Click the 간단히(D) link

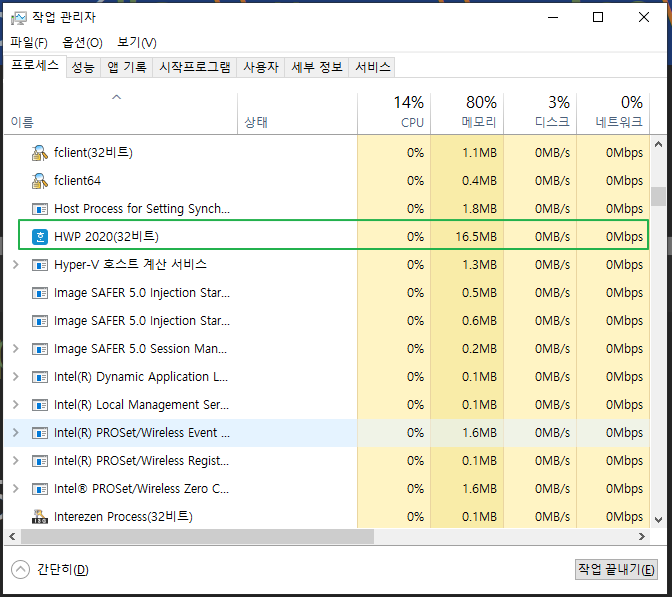pyautogui.click(x=63, y=570)
